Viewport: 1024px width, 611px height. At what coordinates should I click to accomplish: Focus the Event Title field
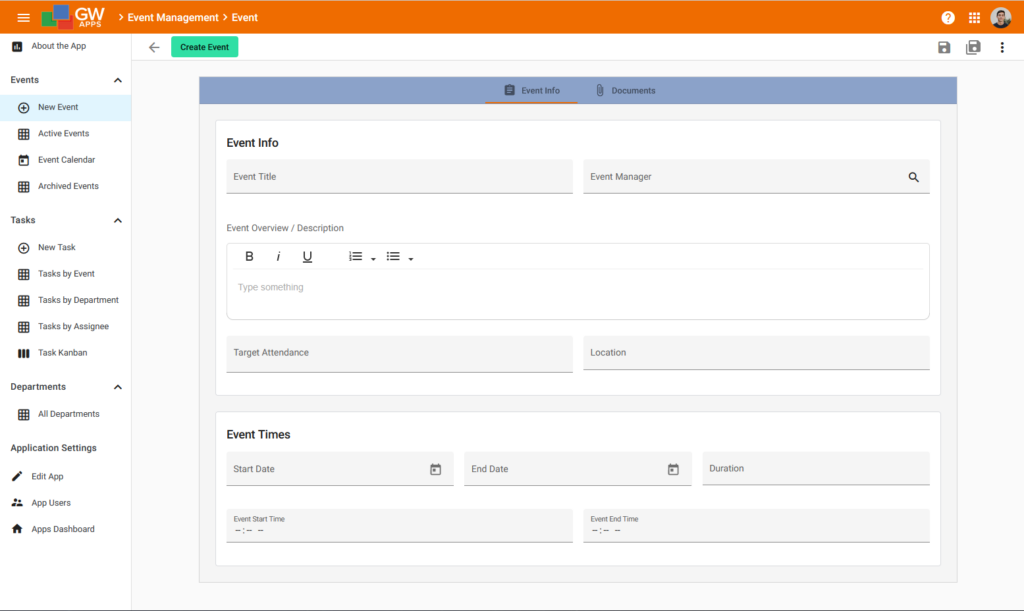(400, 177)
